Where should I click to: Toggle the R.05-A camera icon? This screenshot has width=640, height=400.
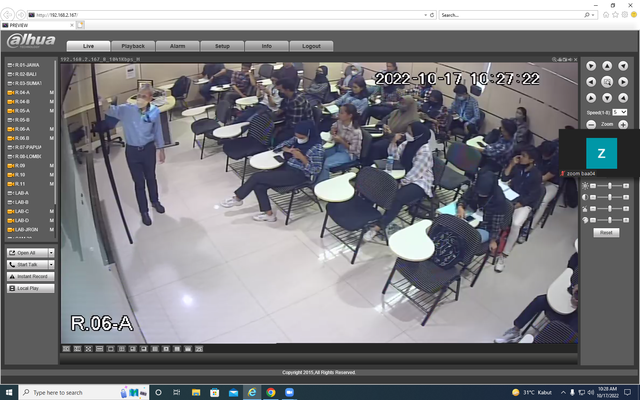click(11, 111)
